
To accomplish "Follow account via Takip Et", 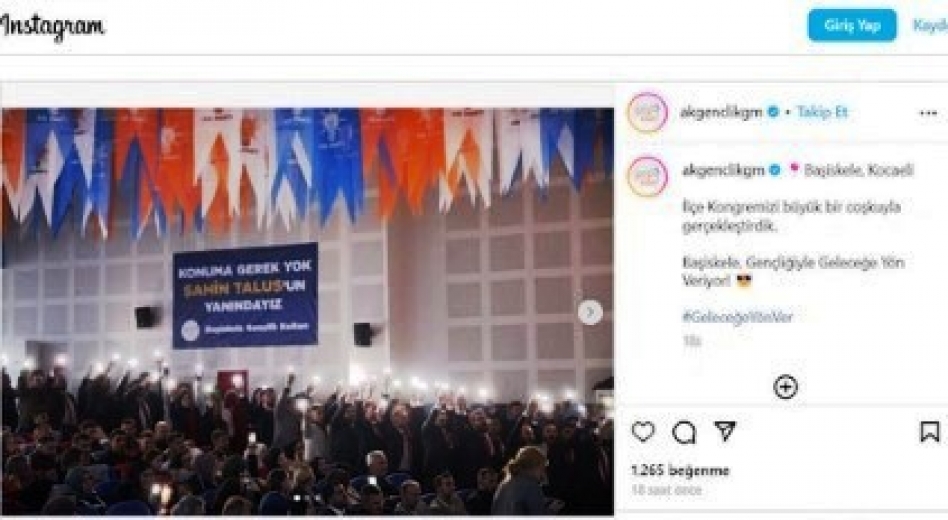I will 822,112.
